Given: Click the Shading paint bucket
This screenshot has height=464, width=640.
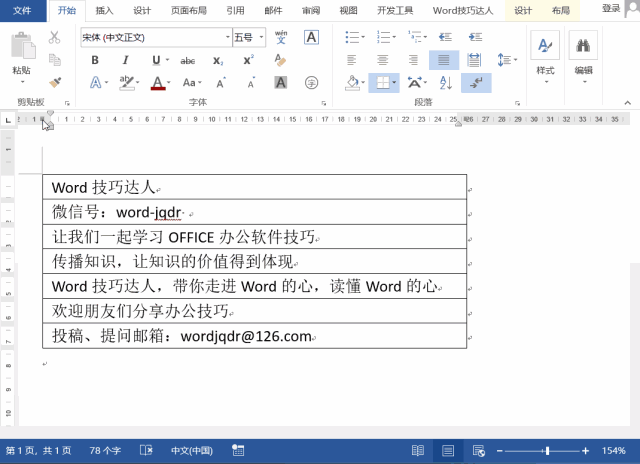Looking at the screenshot, I should 352,83.
